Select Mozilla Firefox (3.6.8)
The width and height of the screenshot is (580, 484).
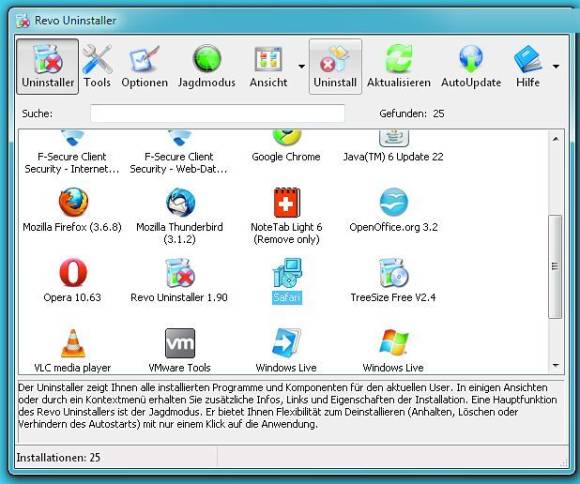coord(72,210)
